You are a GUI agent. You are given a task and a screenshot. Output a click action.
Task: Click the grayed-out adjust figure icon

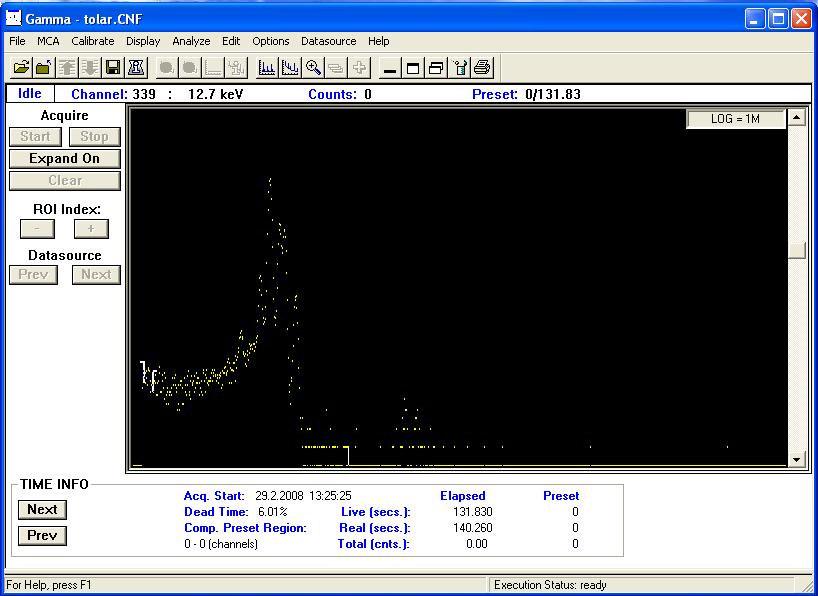click(x=236, y=68)
